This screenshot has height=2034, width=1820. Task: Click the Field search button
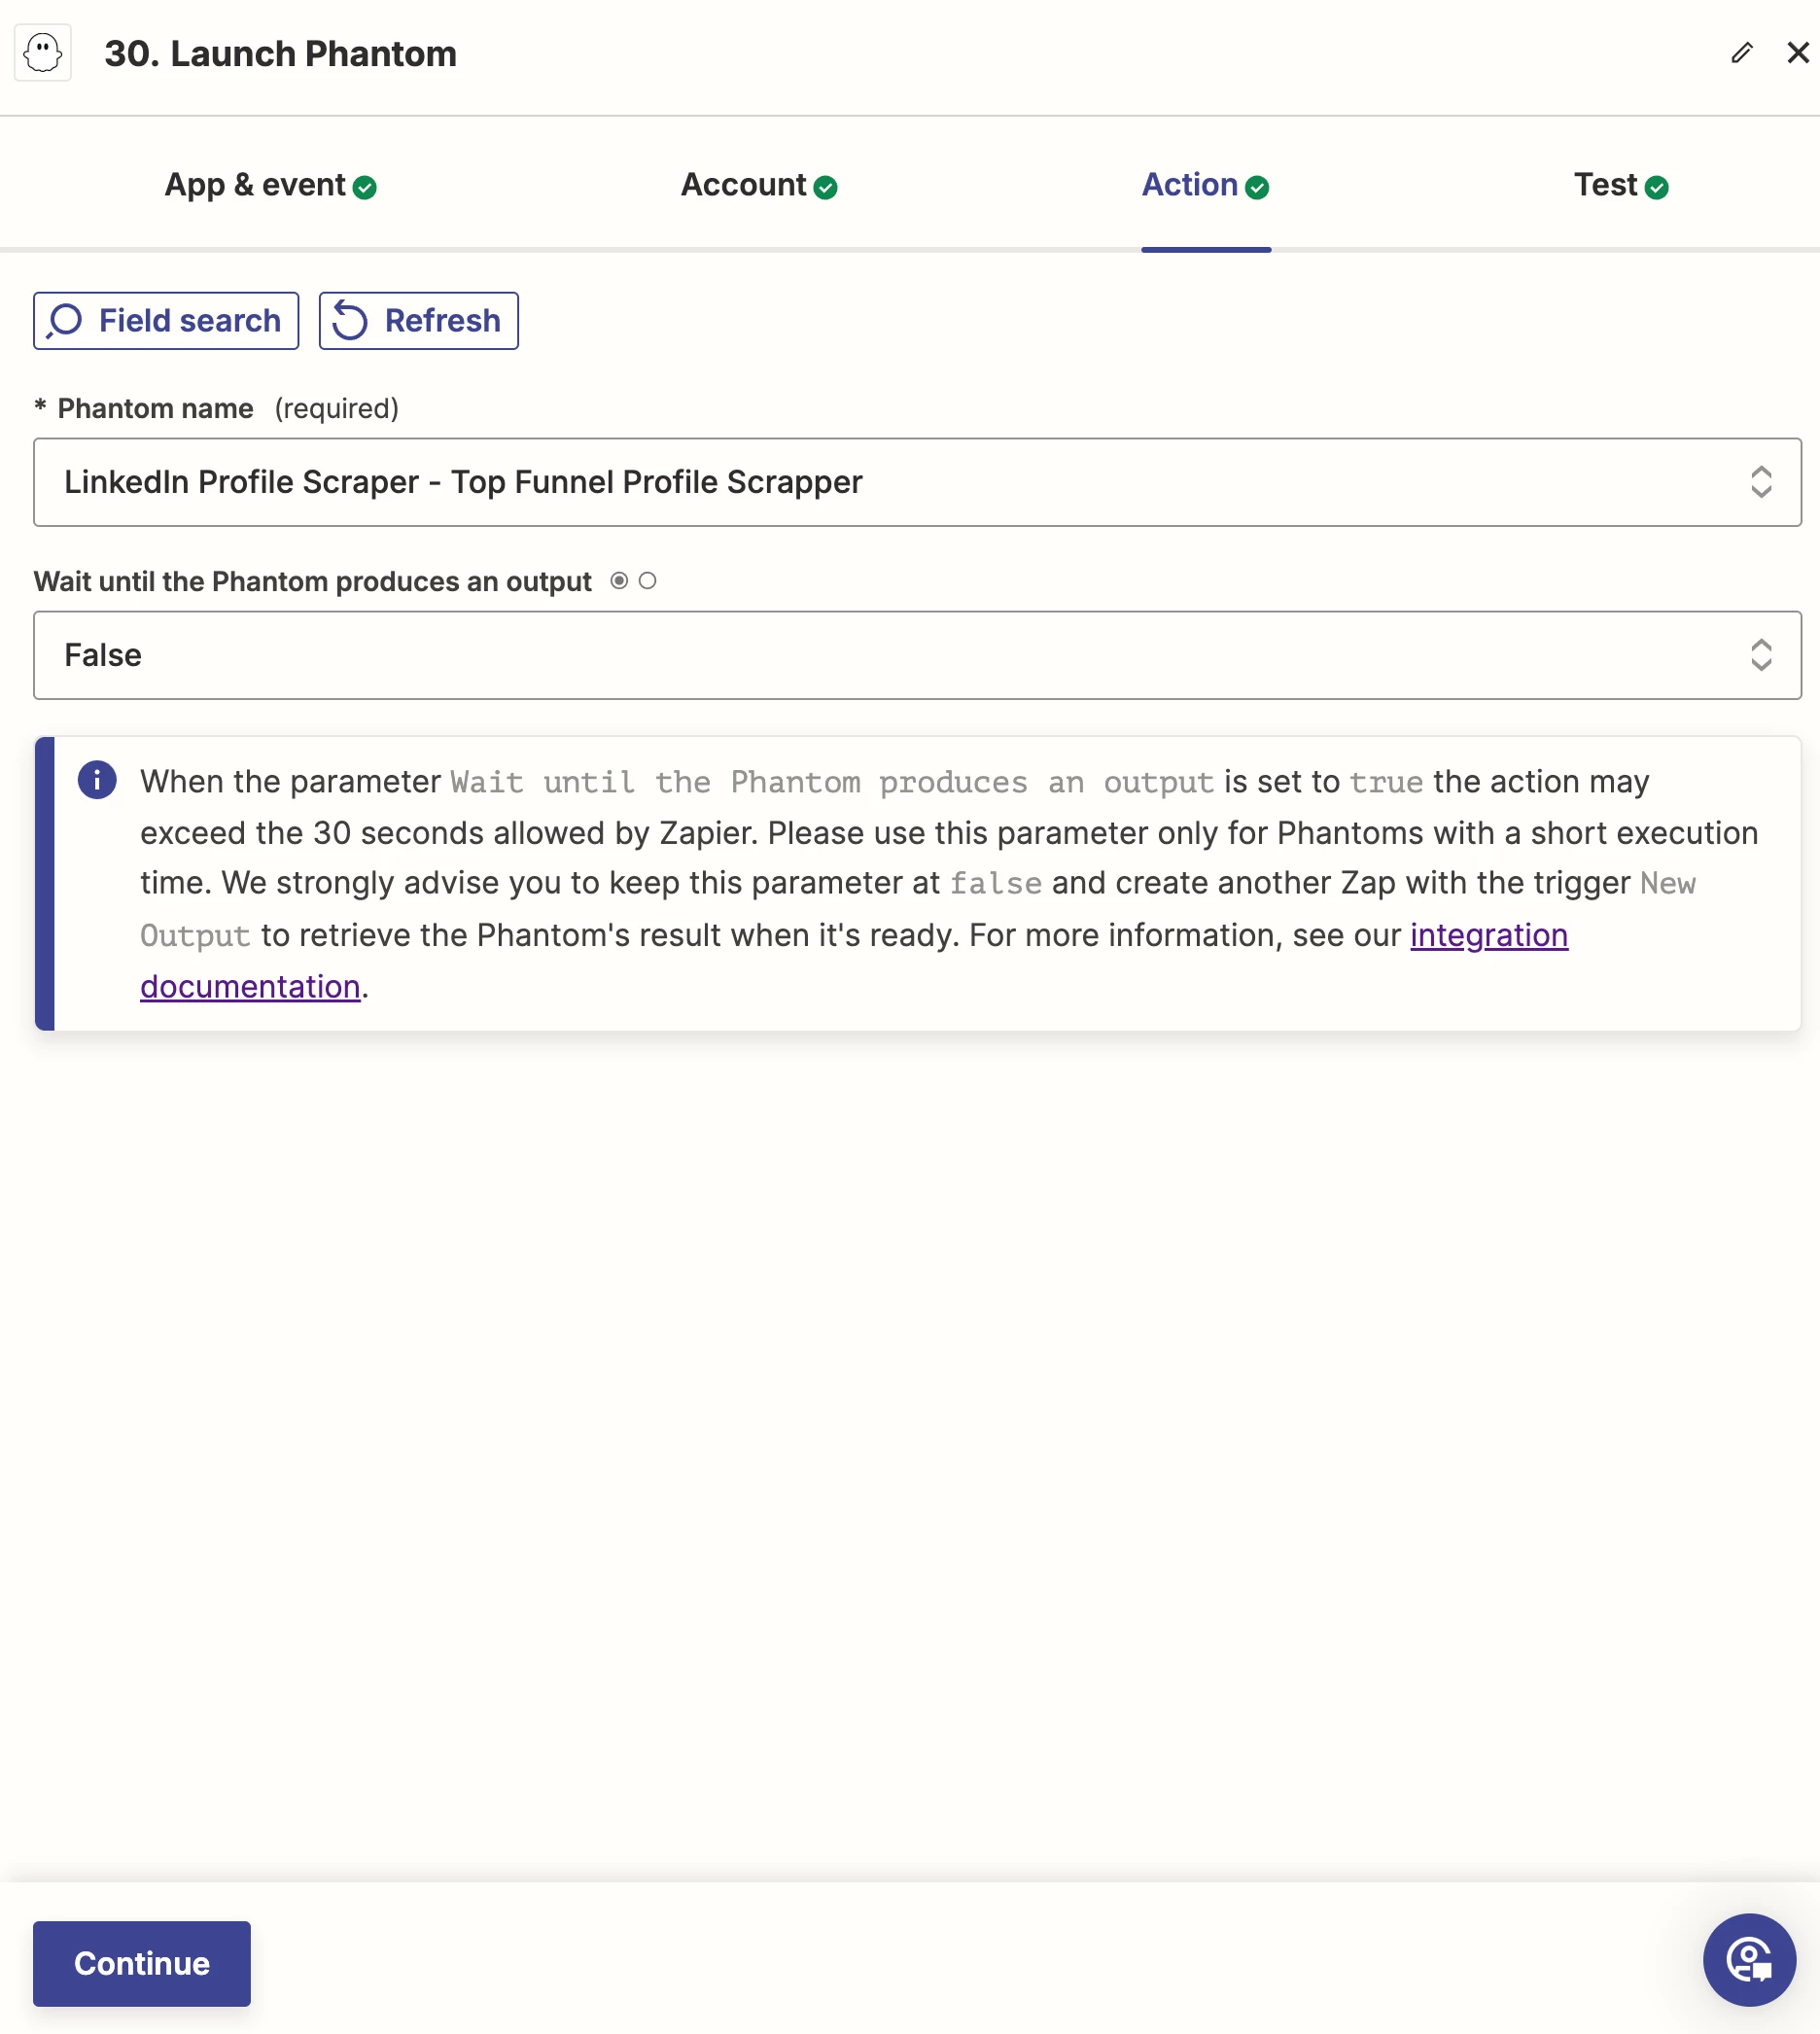(x=166, y=321)
